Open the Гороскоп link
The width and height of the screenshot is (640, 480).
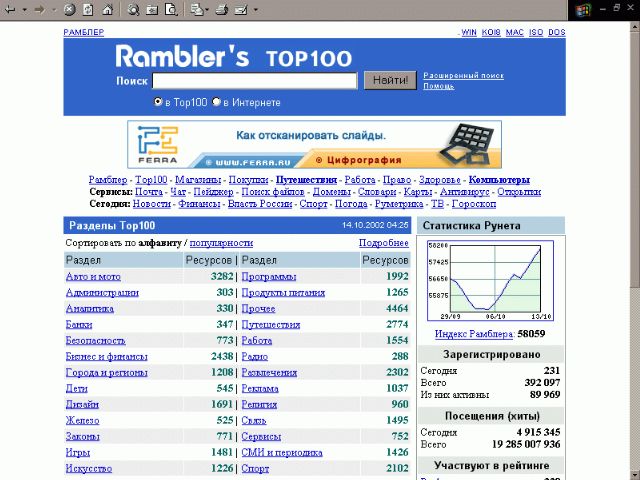coord(474,204)
